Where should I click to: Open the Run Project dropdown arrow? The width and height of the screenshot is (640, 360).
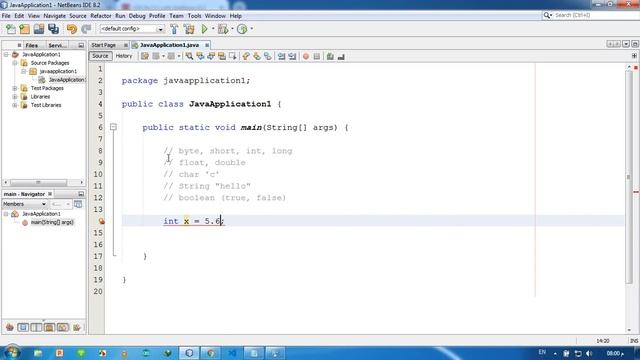click(213, 29)
